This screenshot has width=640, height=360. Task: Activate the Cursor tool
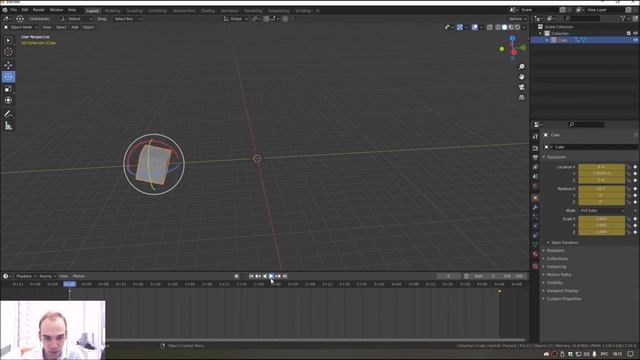(x=8, y=52)
